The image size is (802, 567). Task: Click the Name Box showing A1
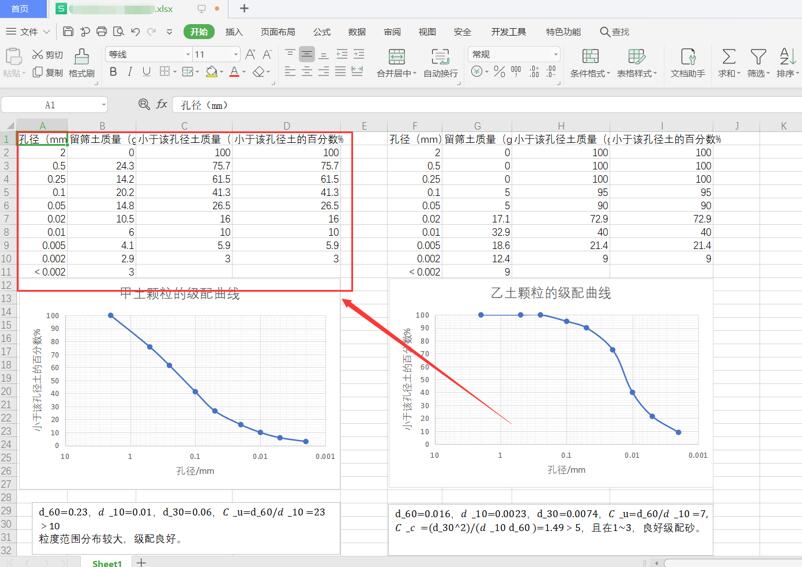click(x=54, y=105)
